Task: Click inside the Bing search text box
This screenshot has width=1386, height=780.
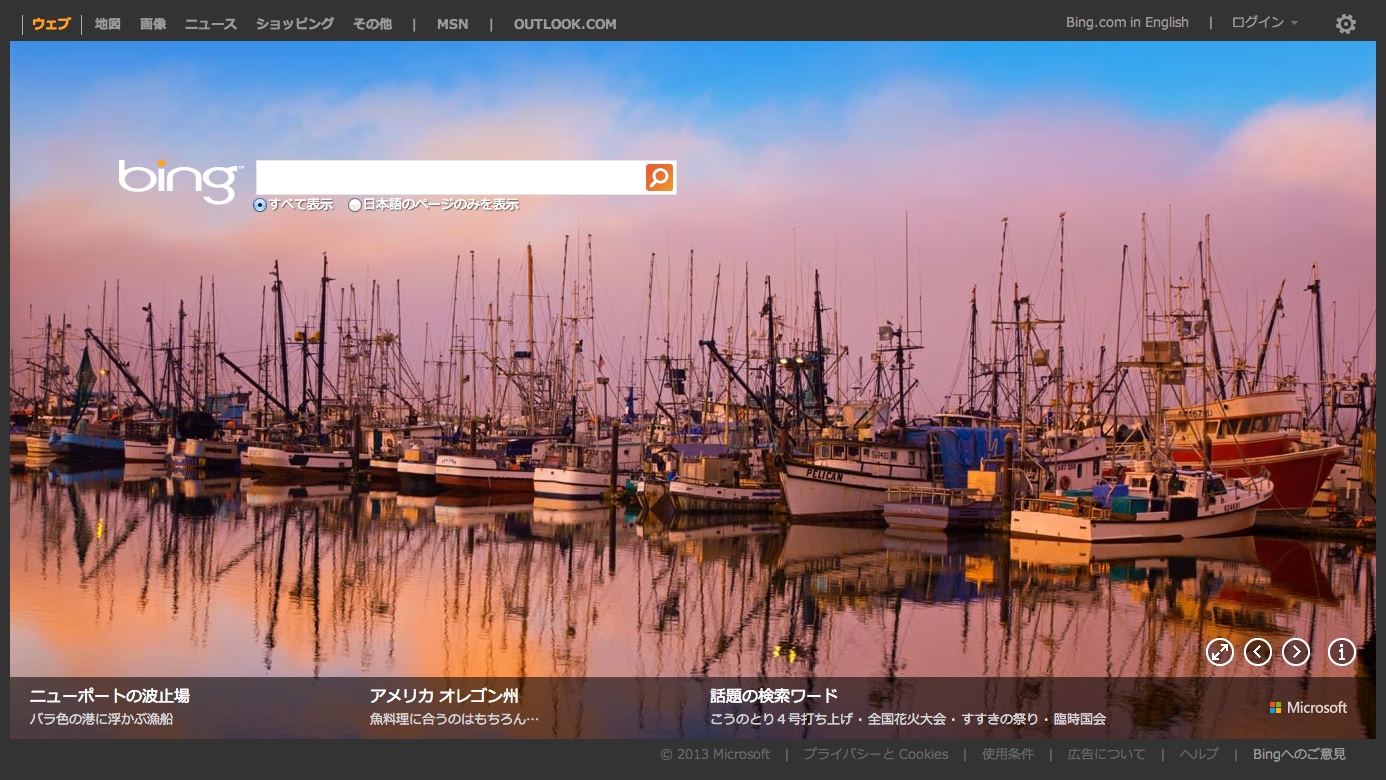Action: [x=450, y=178]
